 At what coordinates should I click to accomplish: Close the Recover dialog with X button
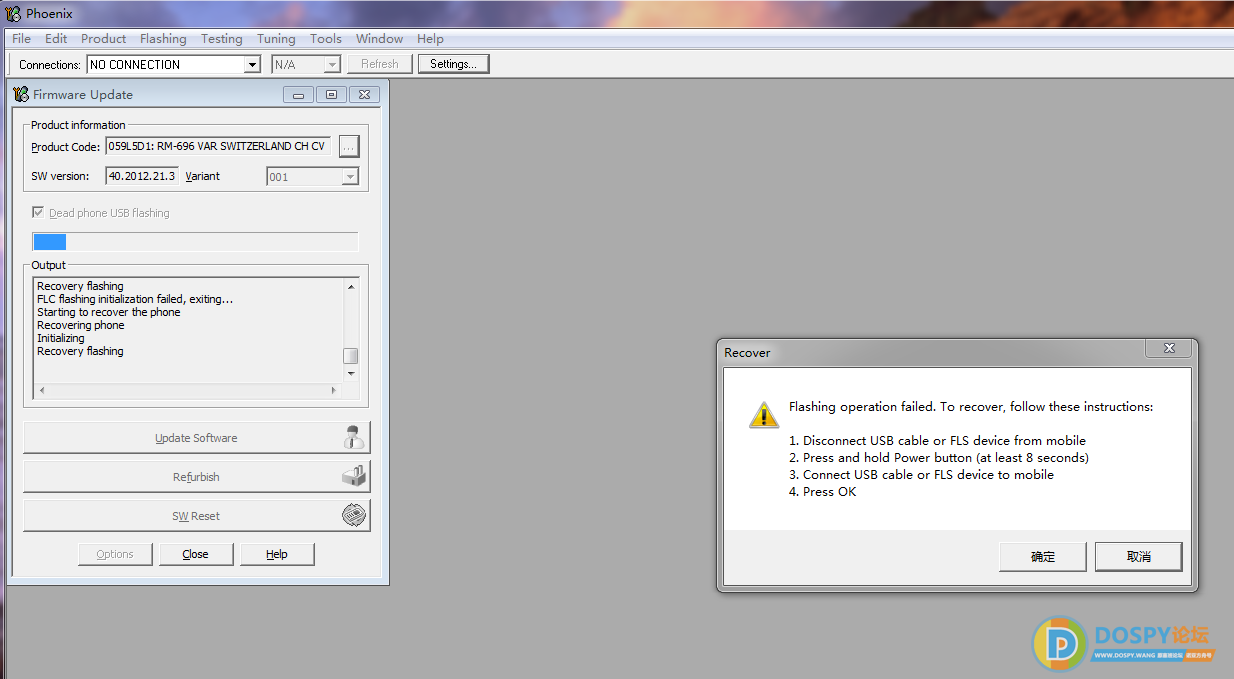1169,349
